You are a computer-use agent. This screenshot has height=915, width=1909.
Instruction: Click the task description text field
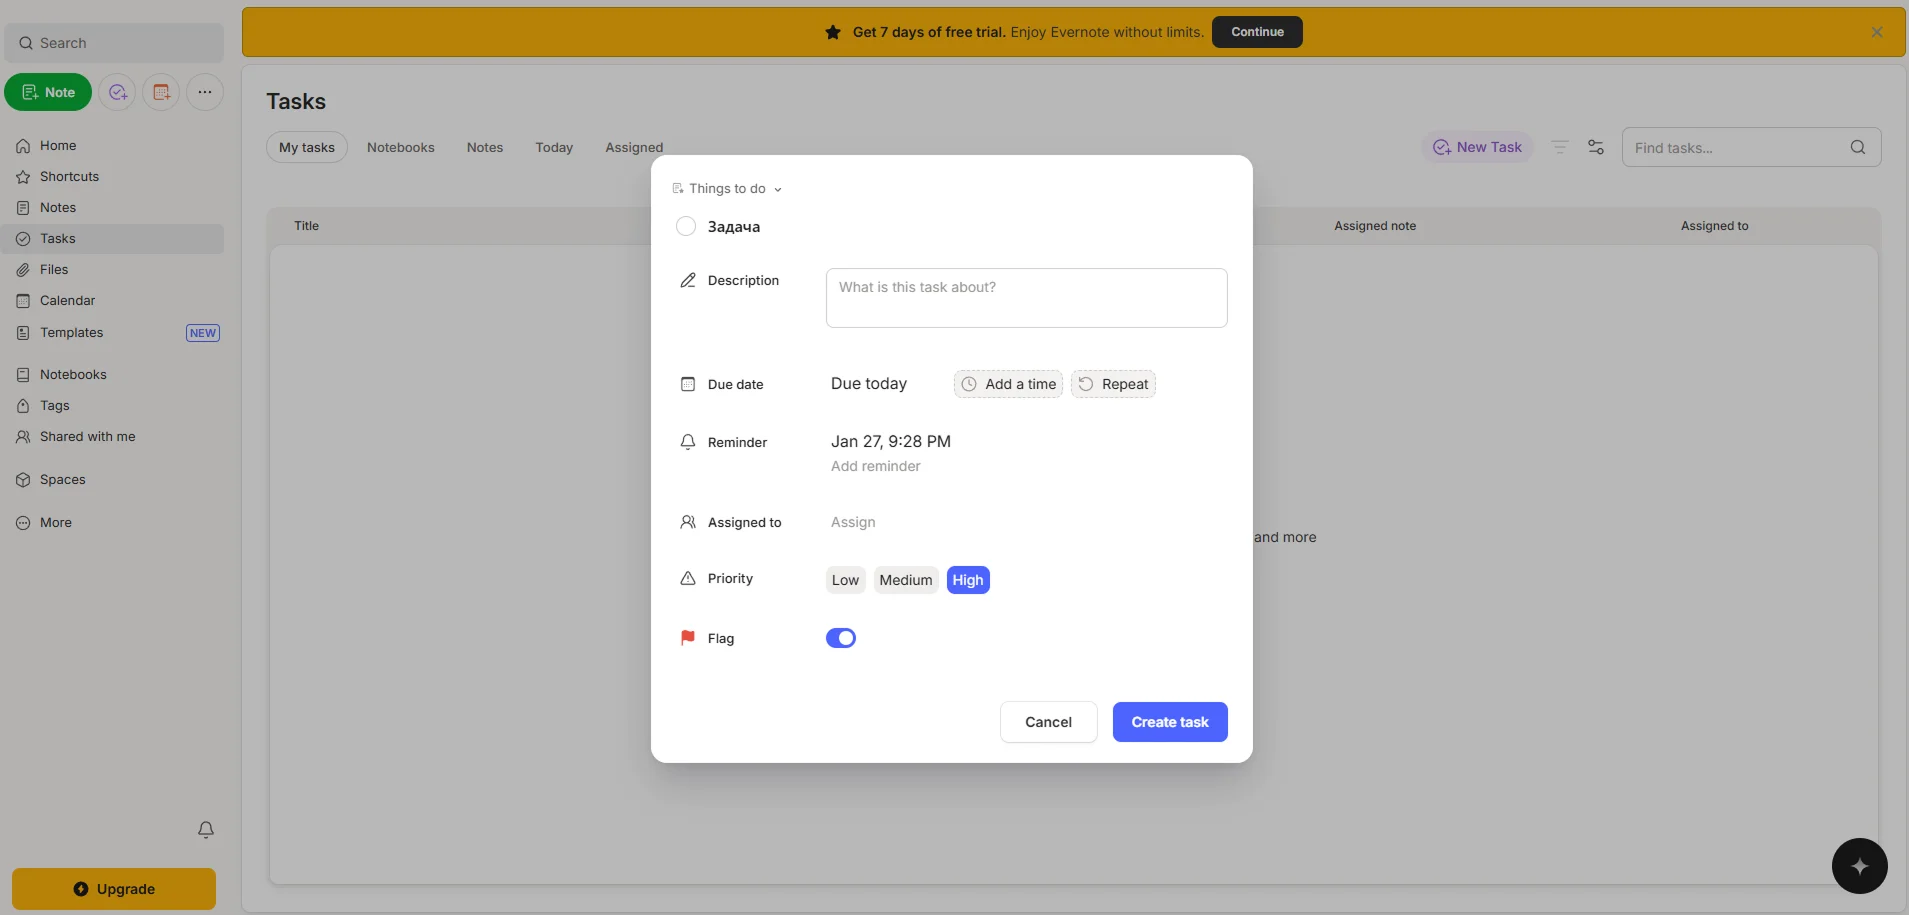point(1026,298)
